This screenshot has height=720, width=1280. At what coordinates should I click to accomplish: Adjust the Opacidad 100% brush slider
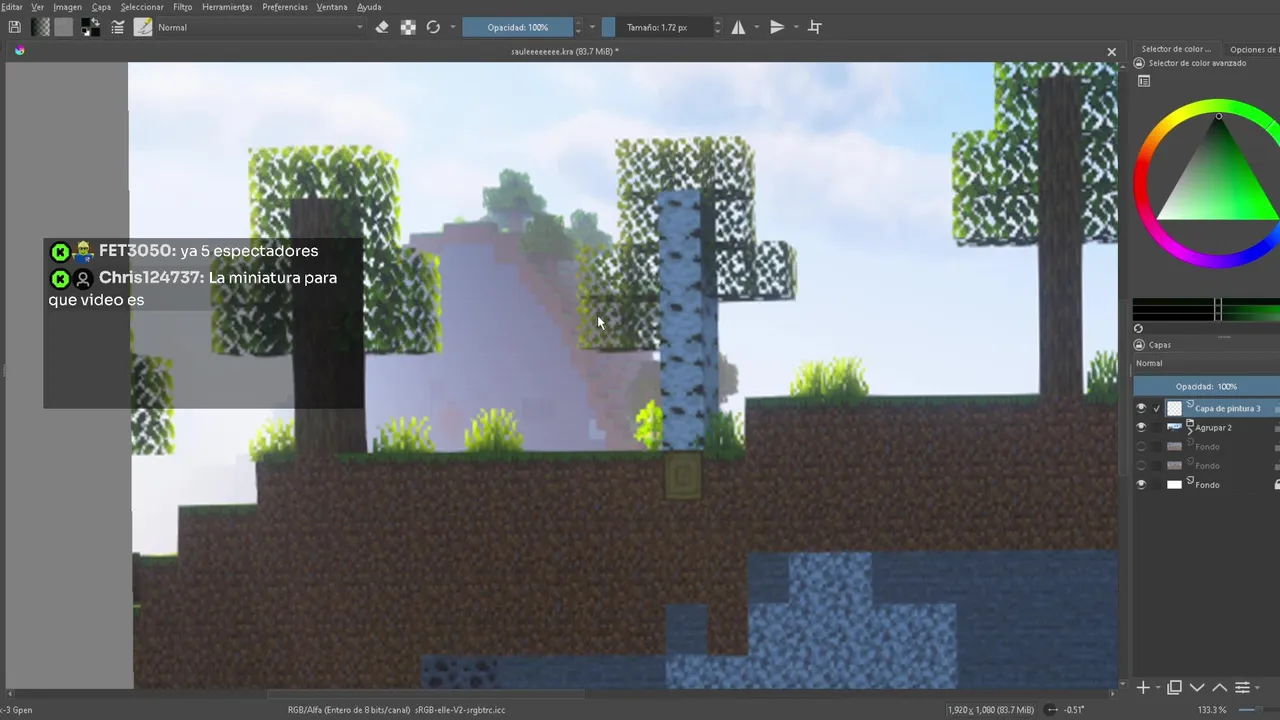(x=517, y=27)
